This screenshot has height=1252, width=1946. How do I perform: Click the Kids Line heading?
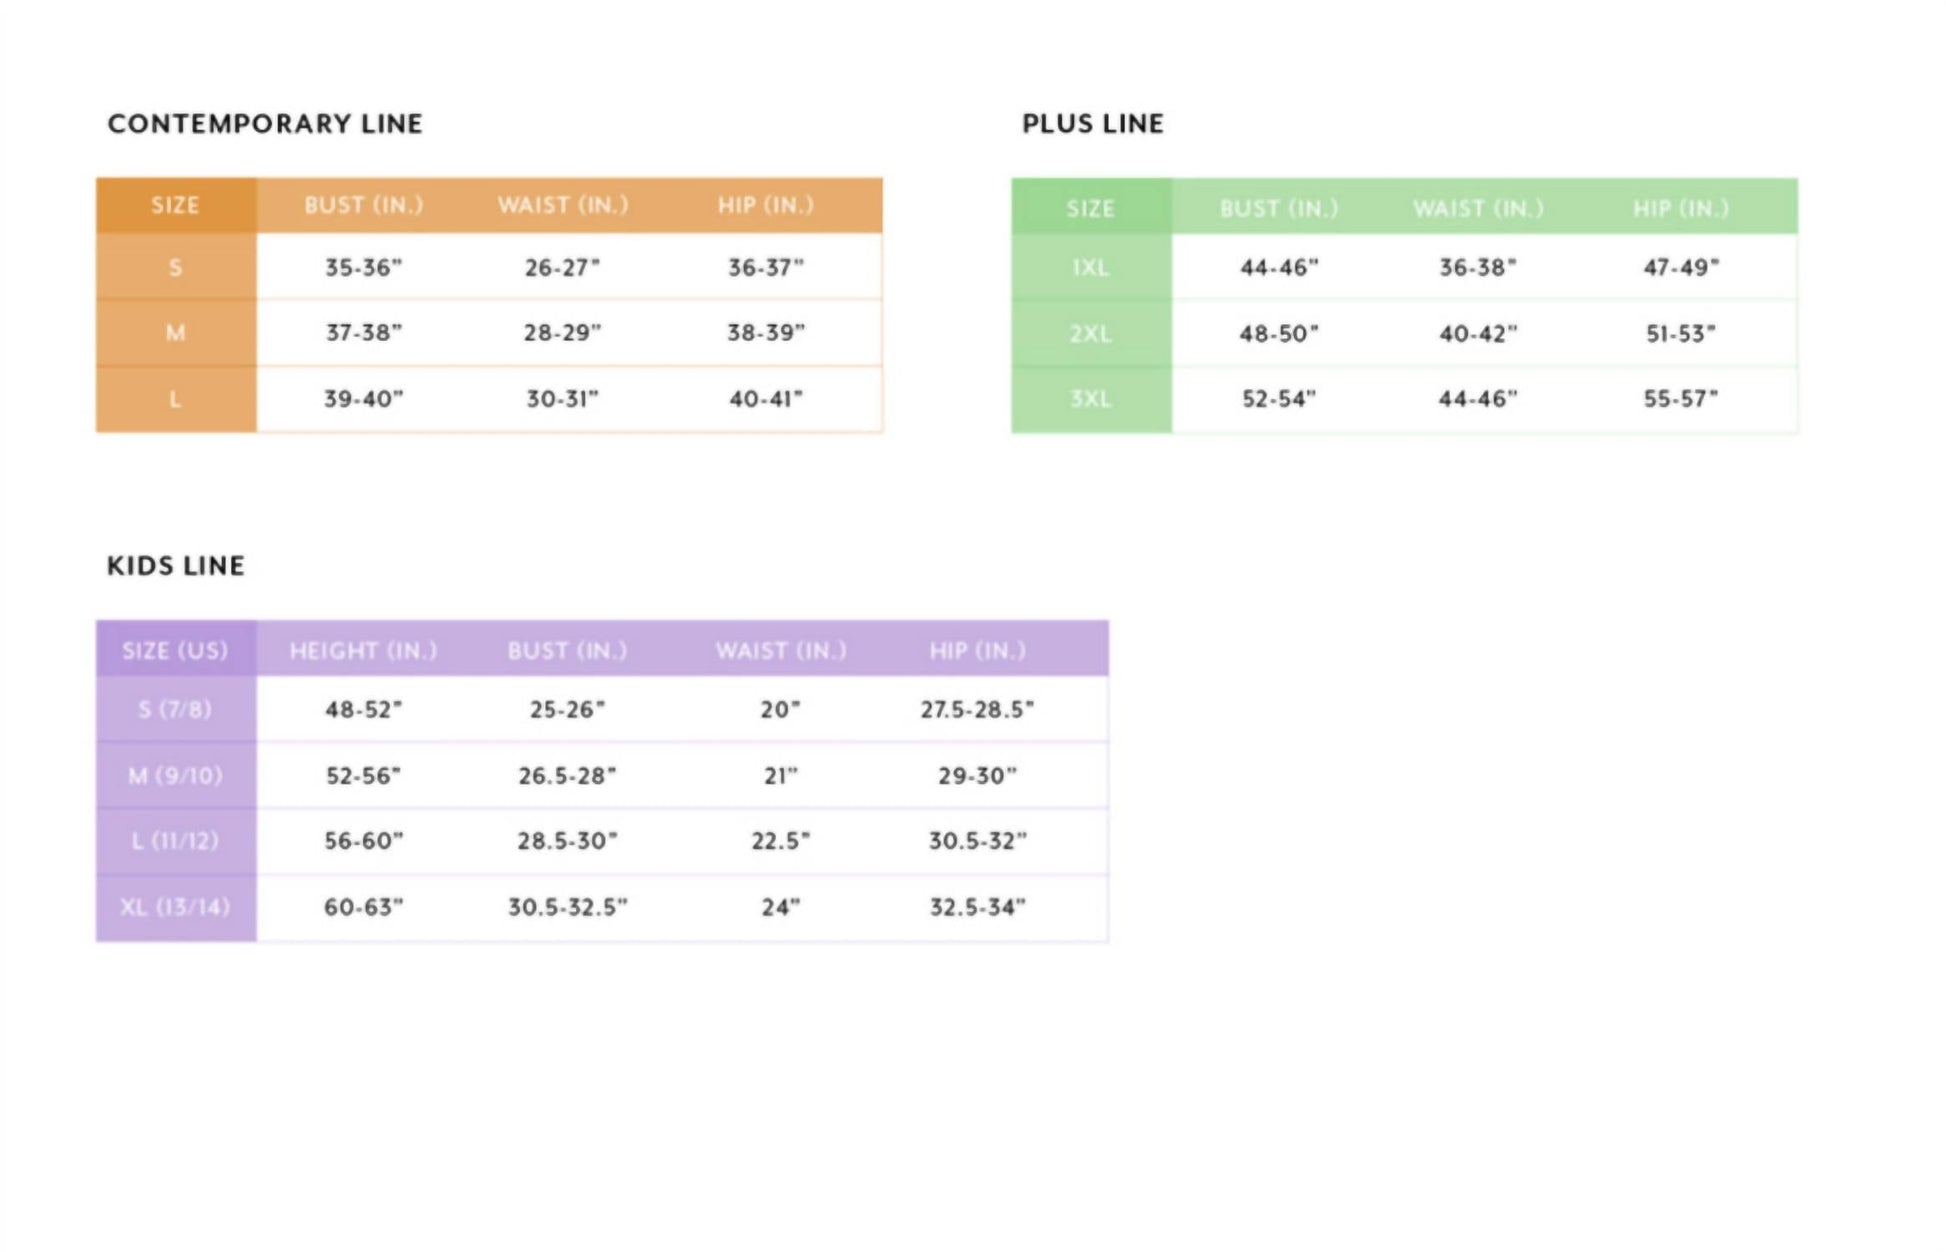176,566
